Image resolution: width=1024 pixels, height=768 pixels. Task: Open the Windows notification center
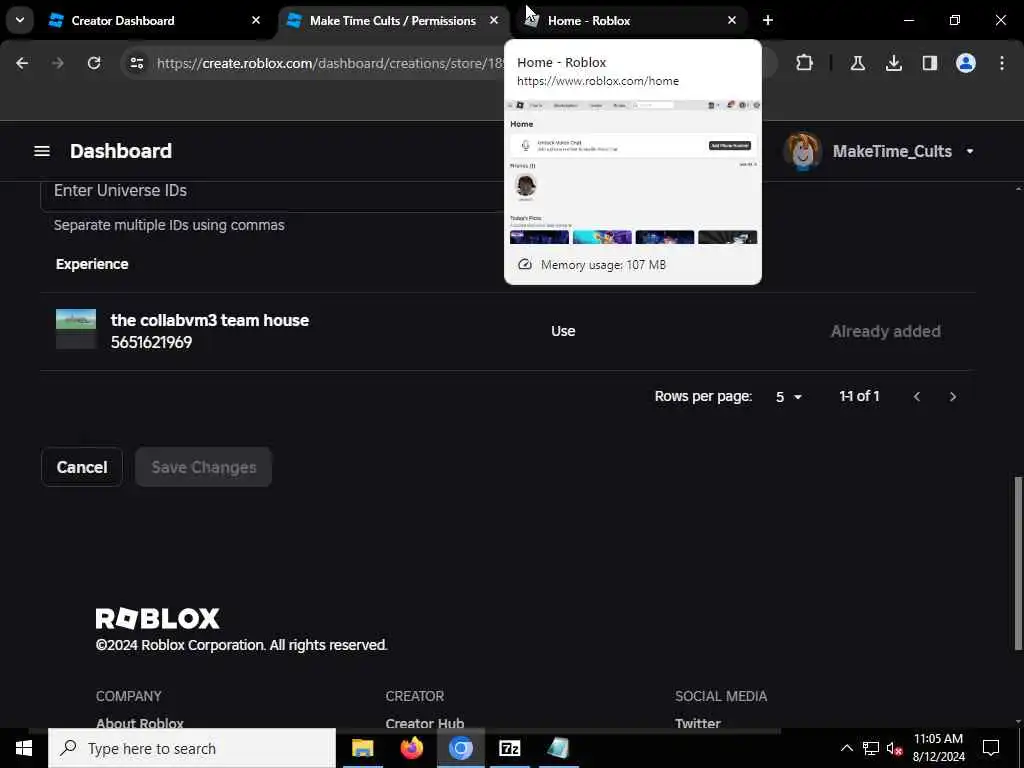(x=991, y=748)
